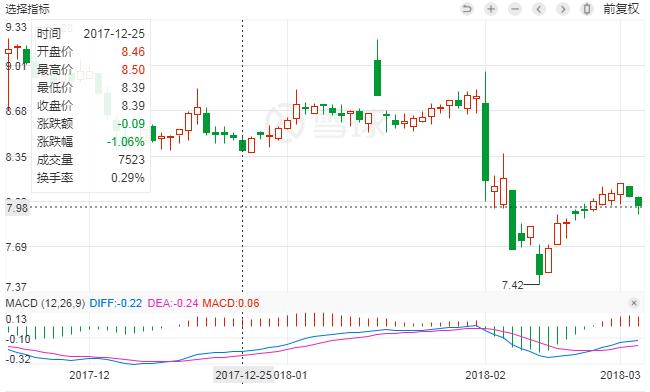Click the 7.42 low price marker
The image size is (650, 392).
pos(513,285)
